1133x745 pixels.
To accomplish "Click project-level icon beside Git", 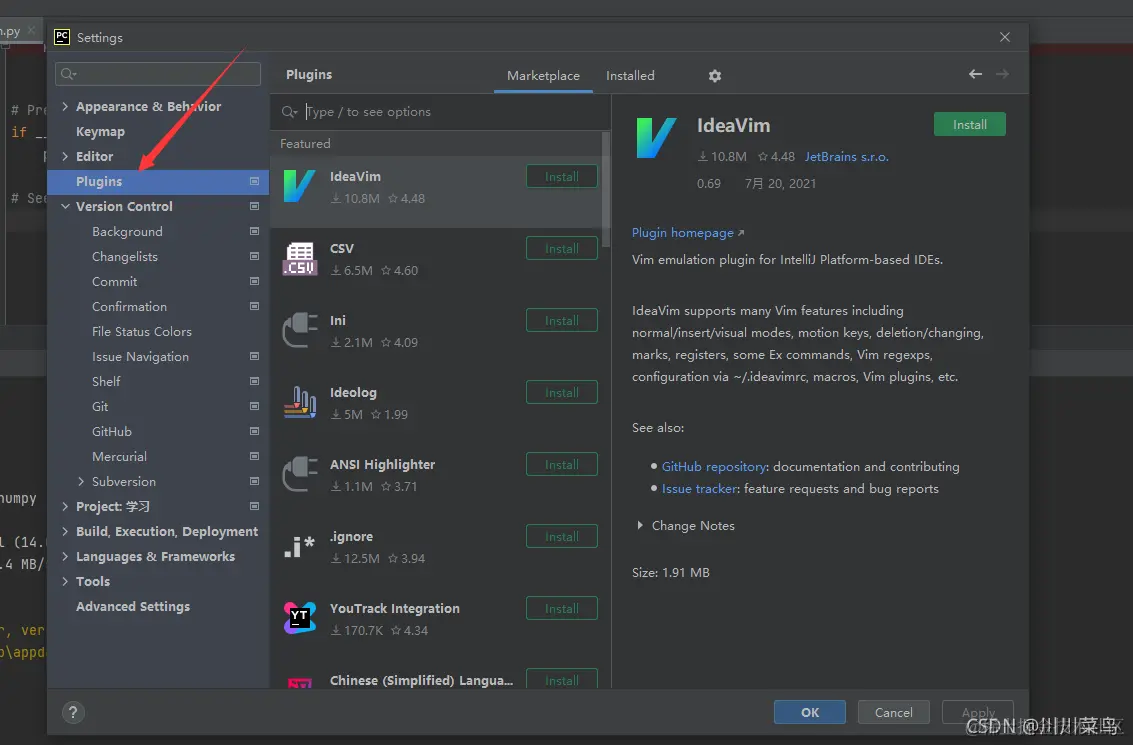I will coord(254,406).
